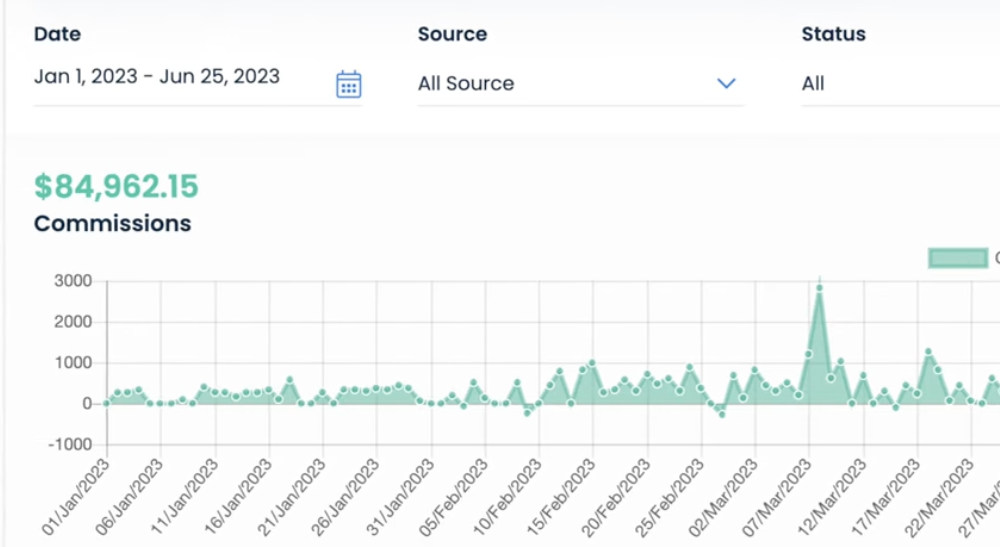Expand the All Source dropdown chevron

point(726,84)
